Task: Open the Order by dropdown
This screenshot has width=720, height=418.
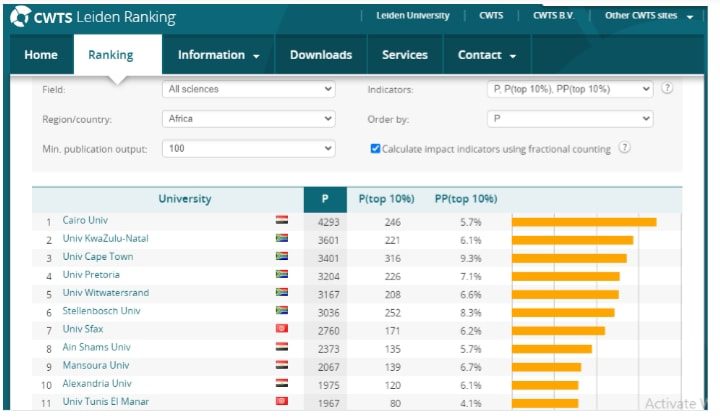Action: point(570,119)
